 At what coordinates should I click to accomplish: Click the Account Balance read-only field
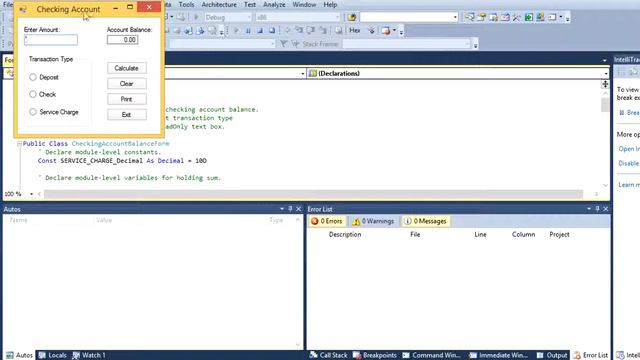click(x=122, y=40)
